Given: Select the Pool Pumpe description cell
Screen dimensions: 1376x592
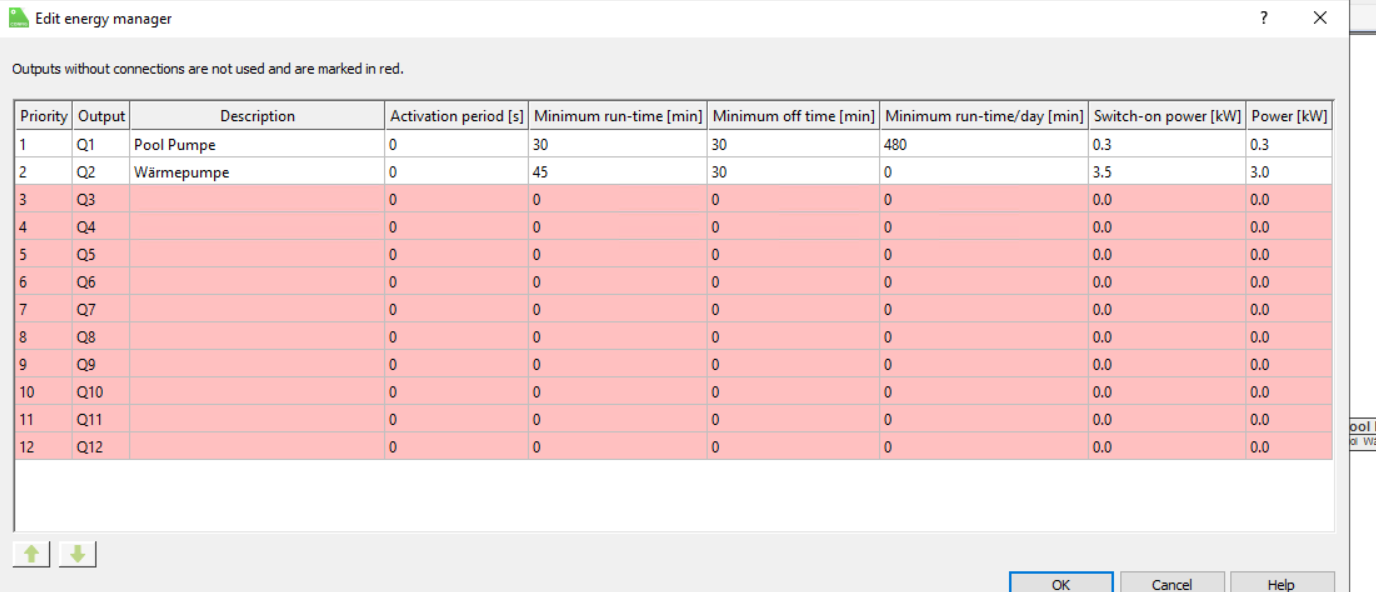Looking at the screenshot, I should coord(257,144).
